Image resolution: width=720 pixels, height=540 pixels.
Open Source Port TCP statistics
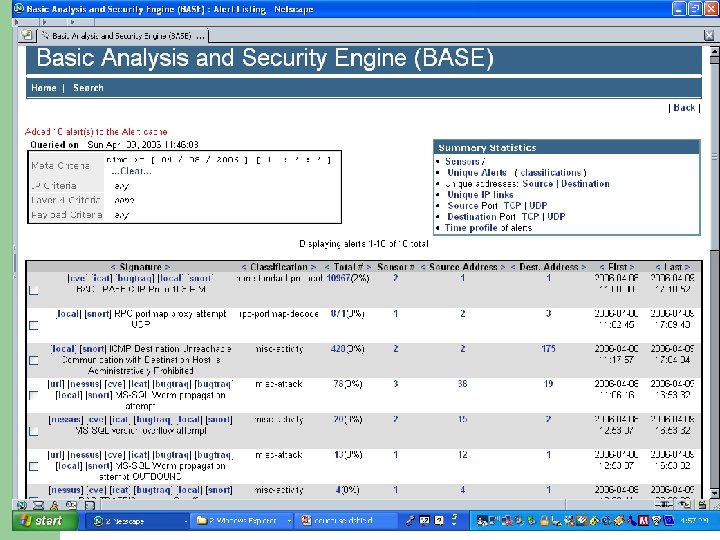pyautogui.click(x=512, y=206)
